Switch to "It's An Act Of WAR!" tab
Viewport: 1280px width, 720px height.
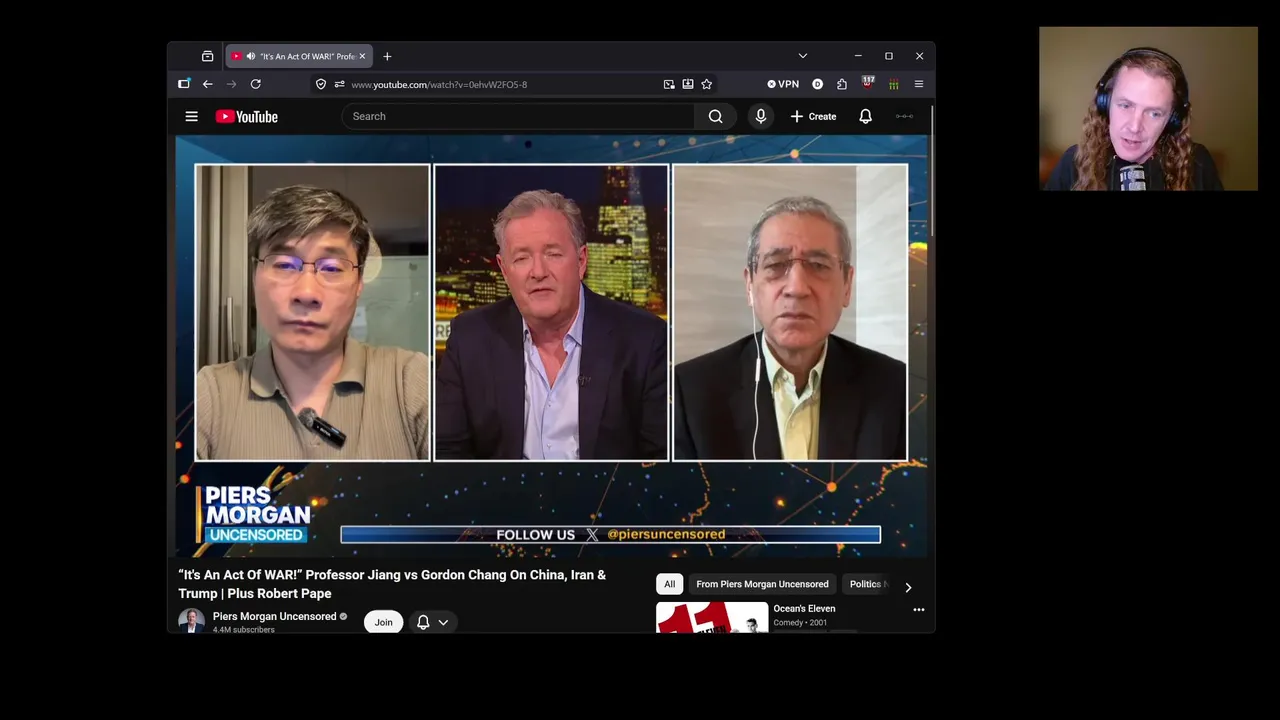pyautogui.click(x=297, y=56)
